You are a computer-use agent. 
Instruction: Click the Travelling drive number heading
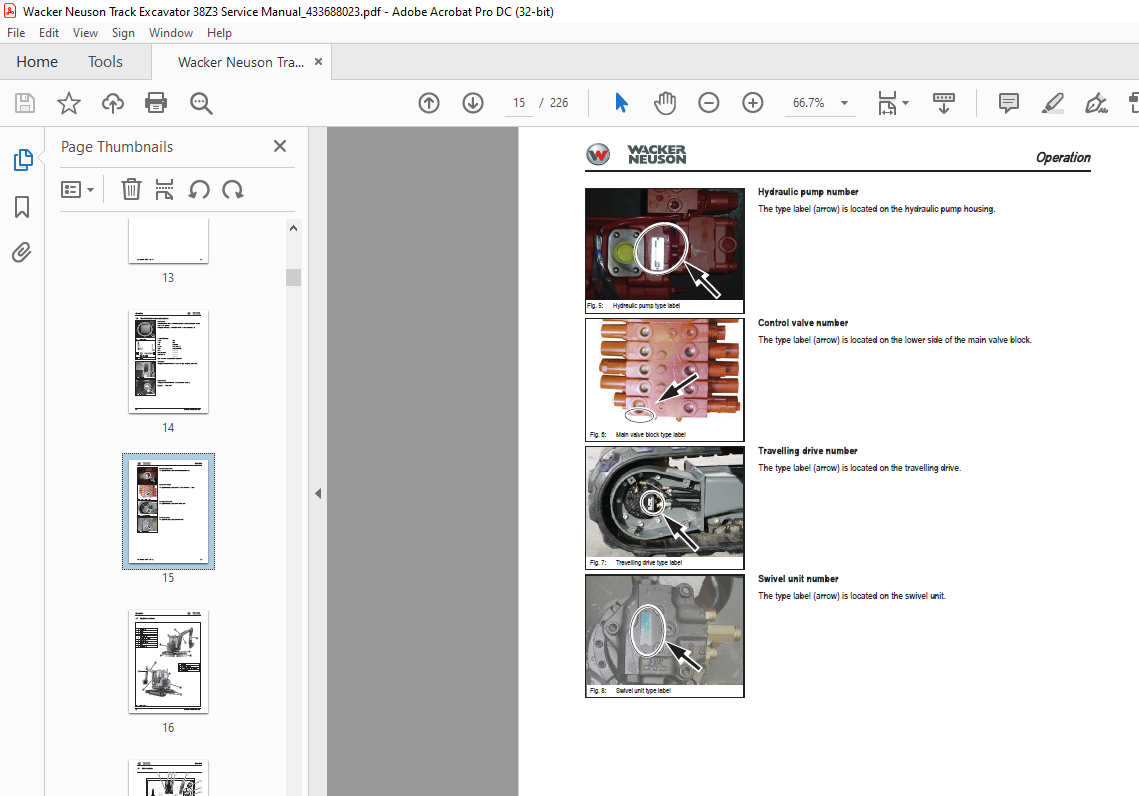807,451
